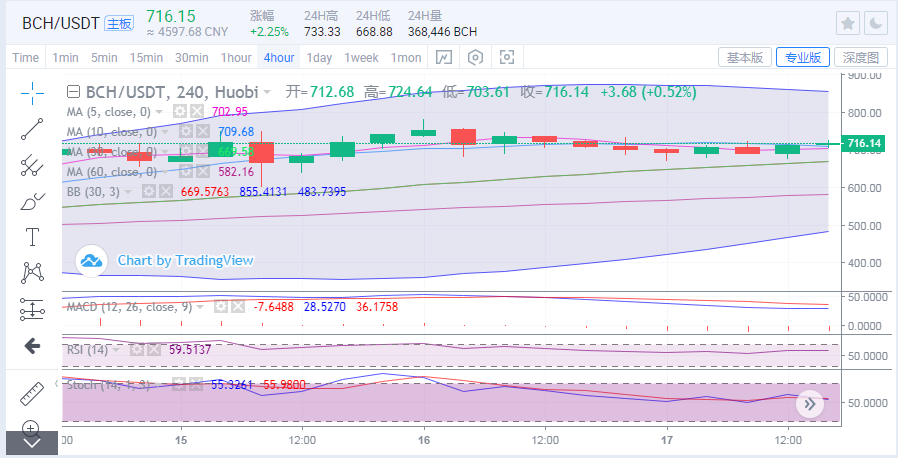Open Stoch indicator settings gear

[179, 385]
